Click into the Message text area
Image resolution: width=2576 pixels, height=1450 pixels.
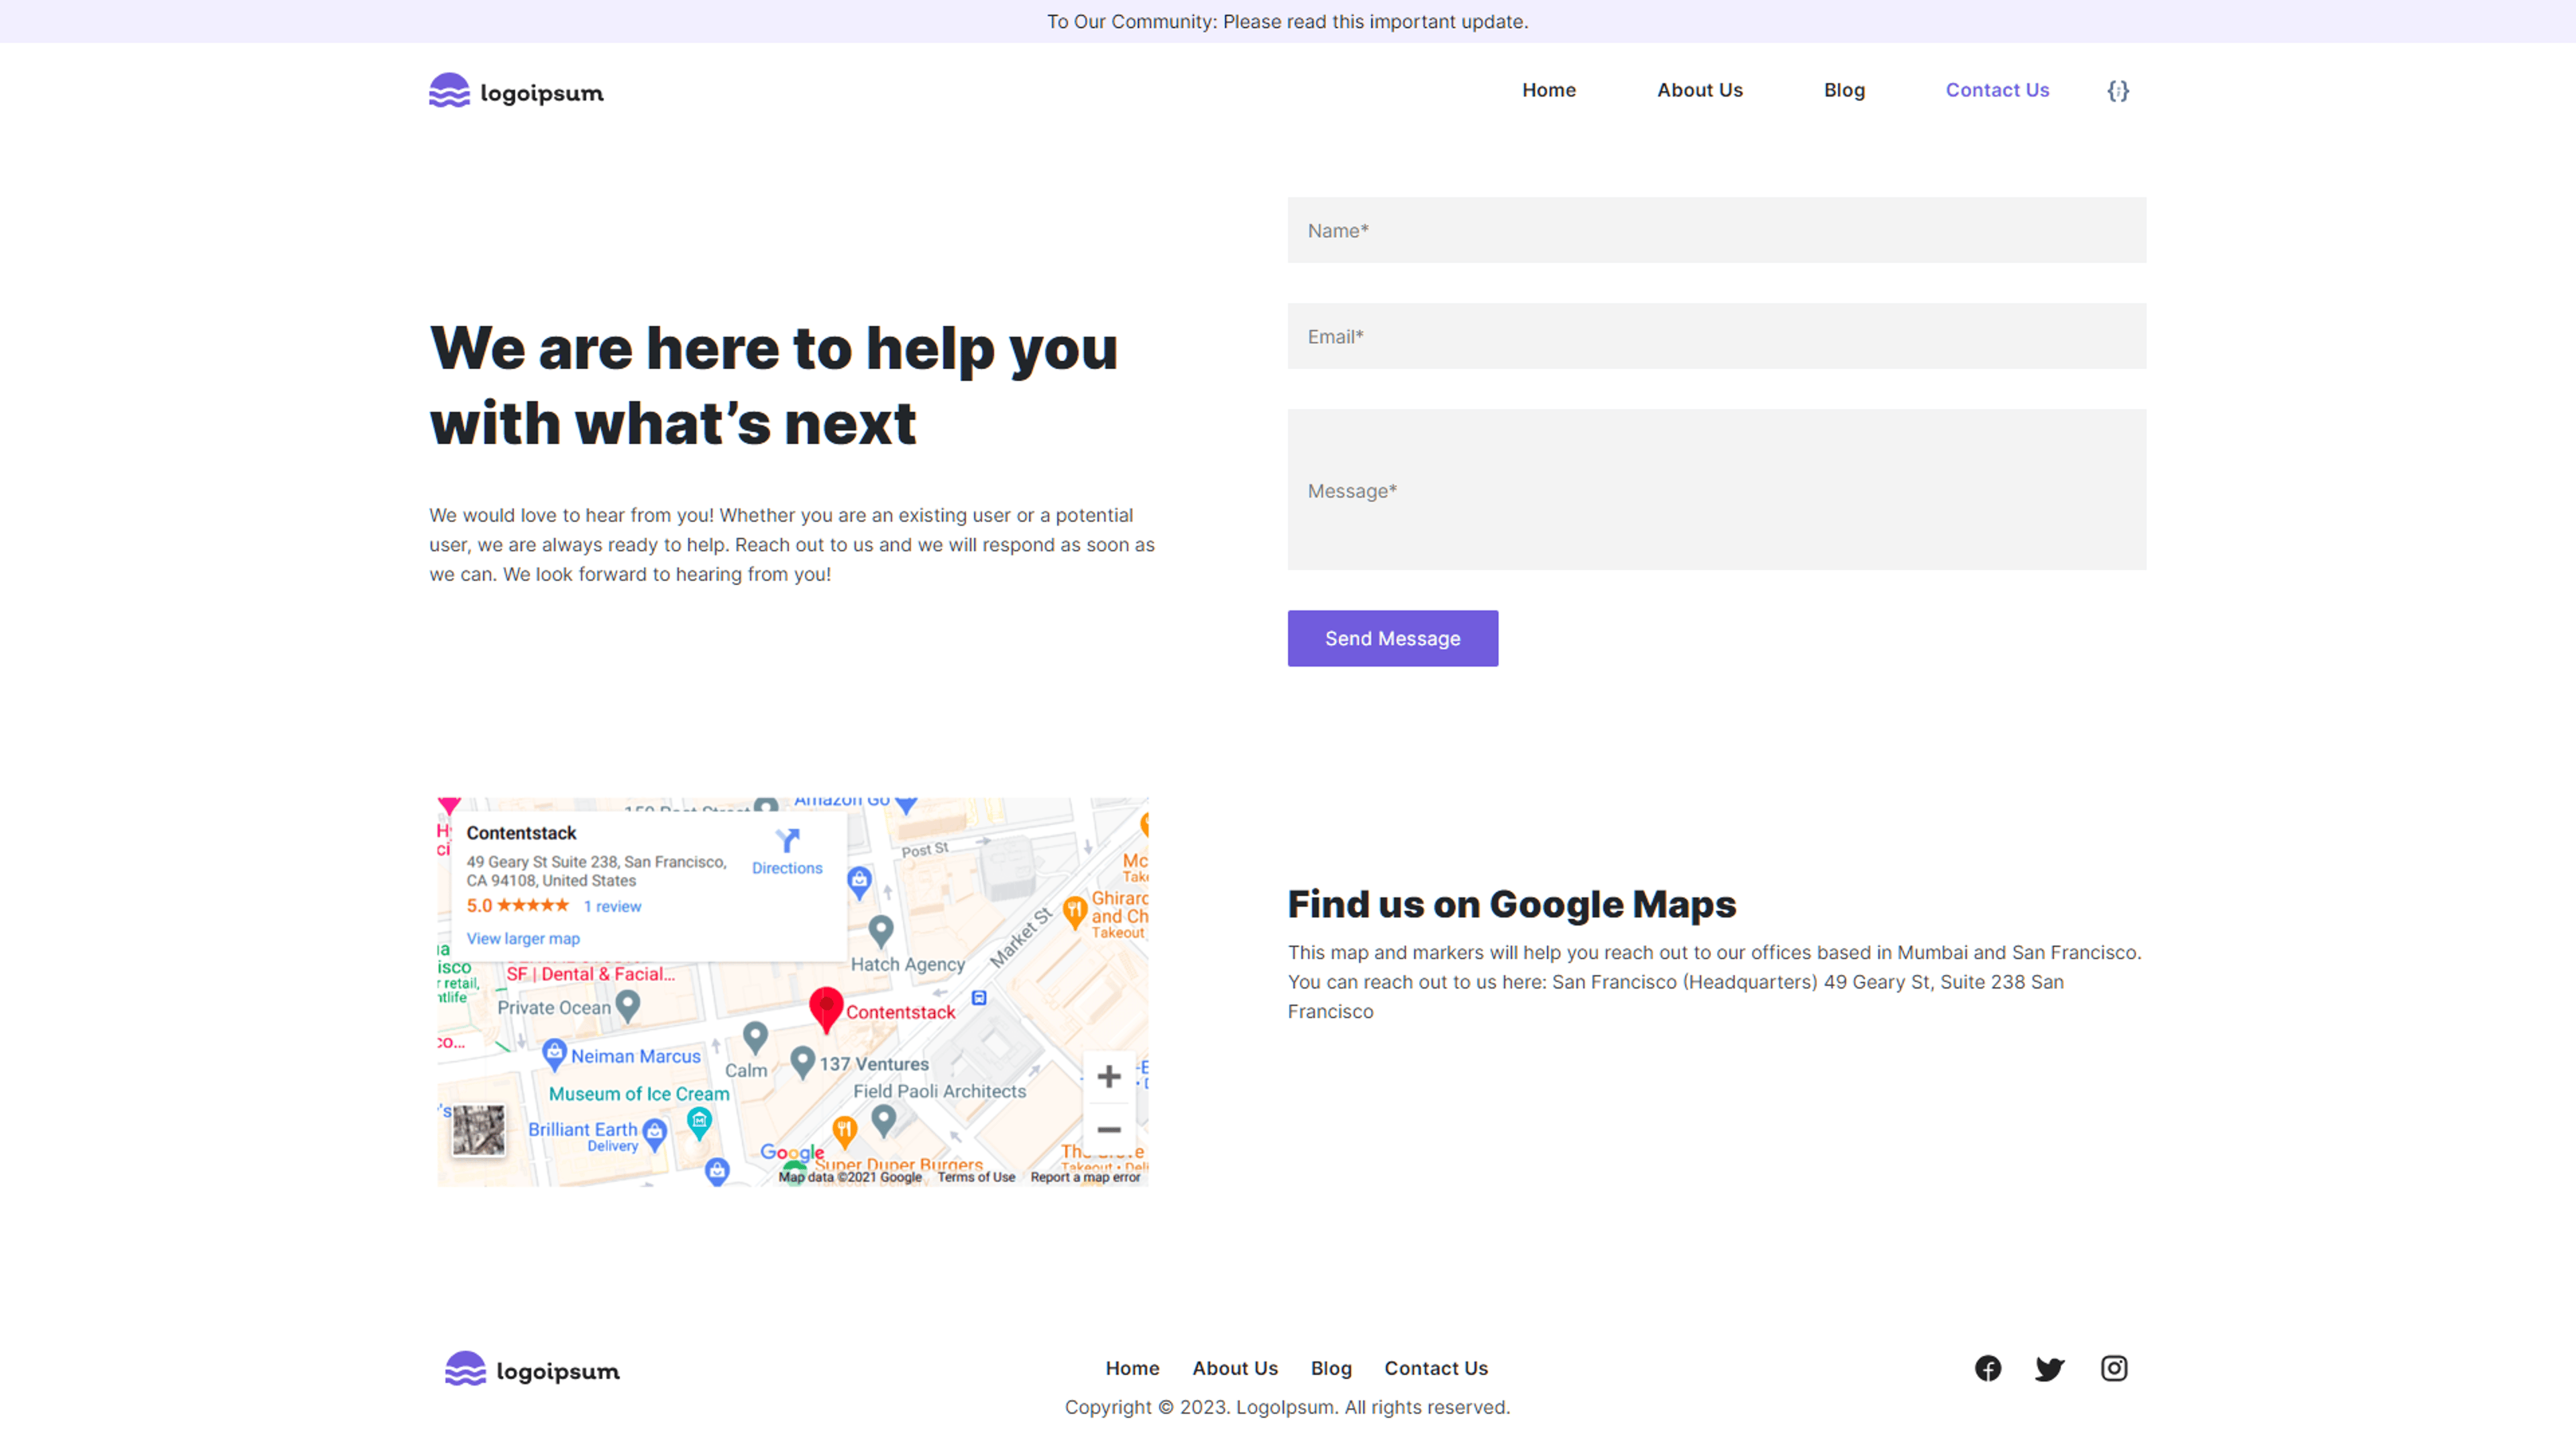click(1717, 490)
